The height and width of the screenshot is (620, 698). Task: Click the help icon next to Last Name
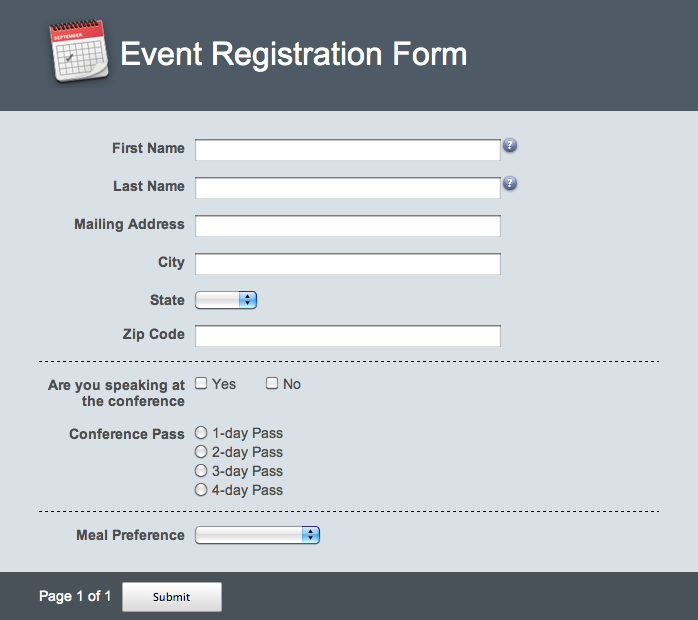pos(510,183)
